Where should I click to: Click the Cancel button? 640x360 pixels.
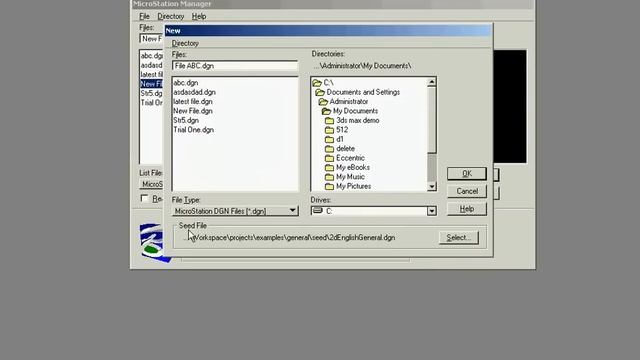pos(467,191)
